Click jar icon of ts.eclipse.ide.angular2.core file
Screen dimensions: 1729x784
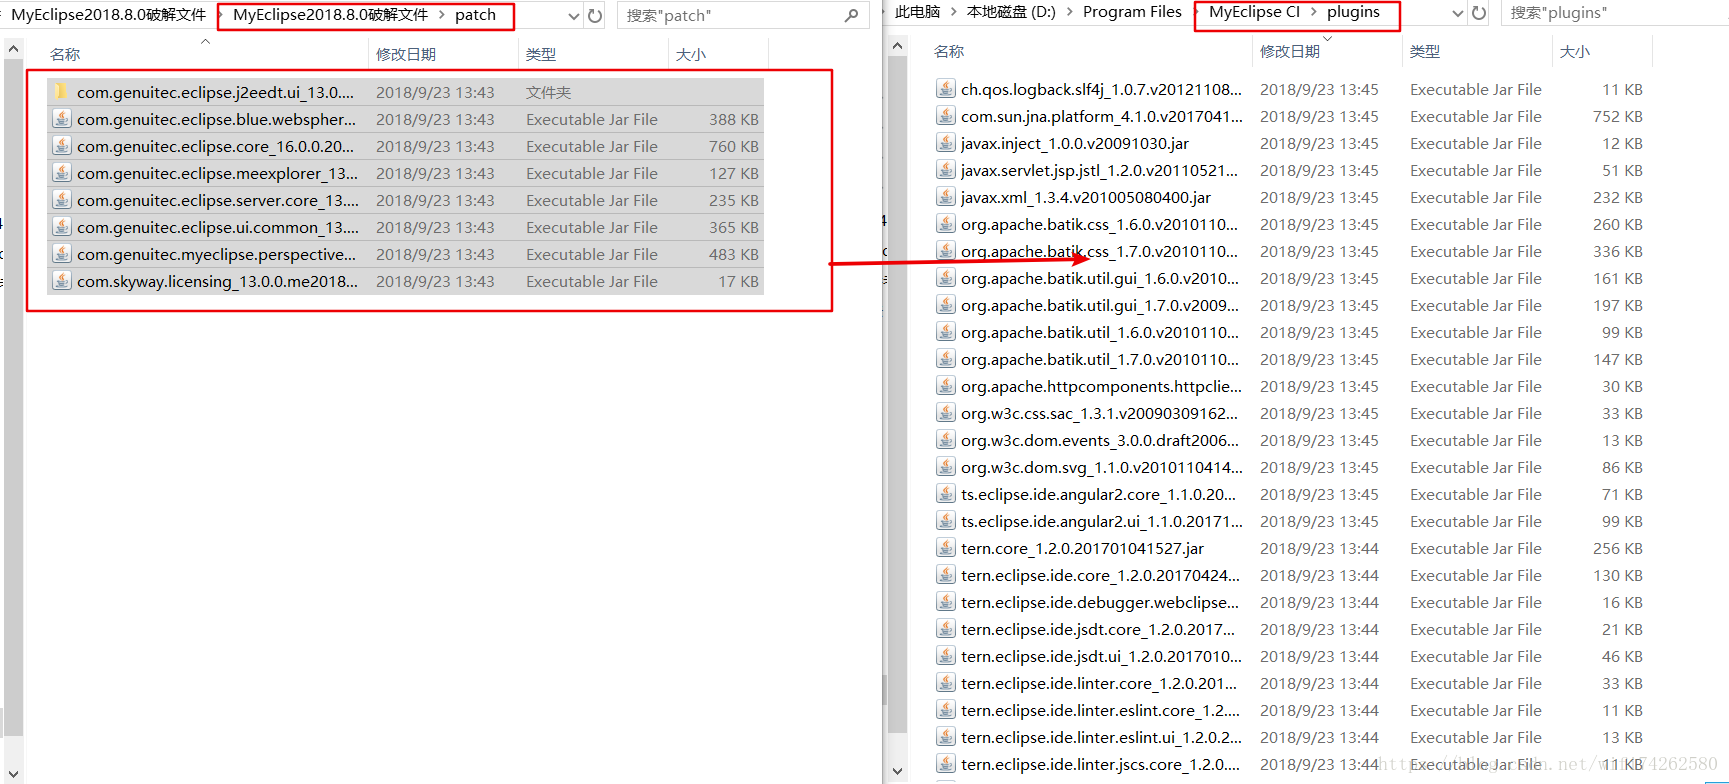coord(945,494)
